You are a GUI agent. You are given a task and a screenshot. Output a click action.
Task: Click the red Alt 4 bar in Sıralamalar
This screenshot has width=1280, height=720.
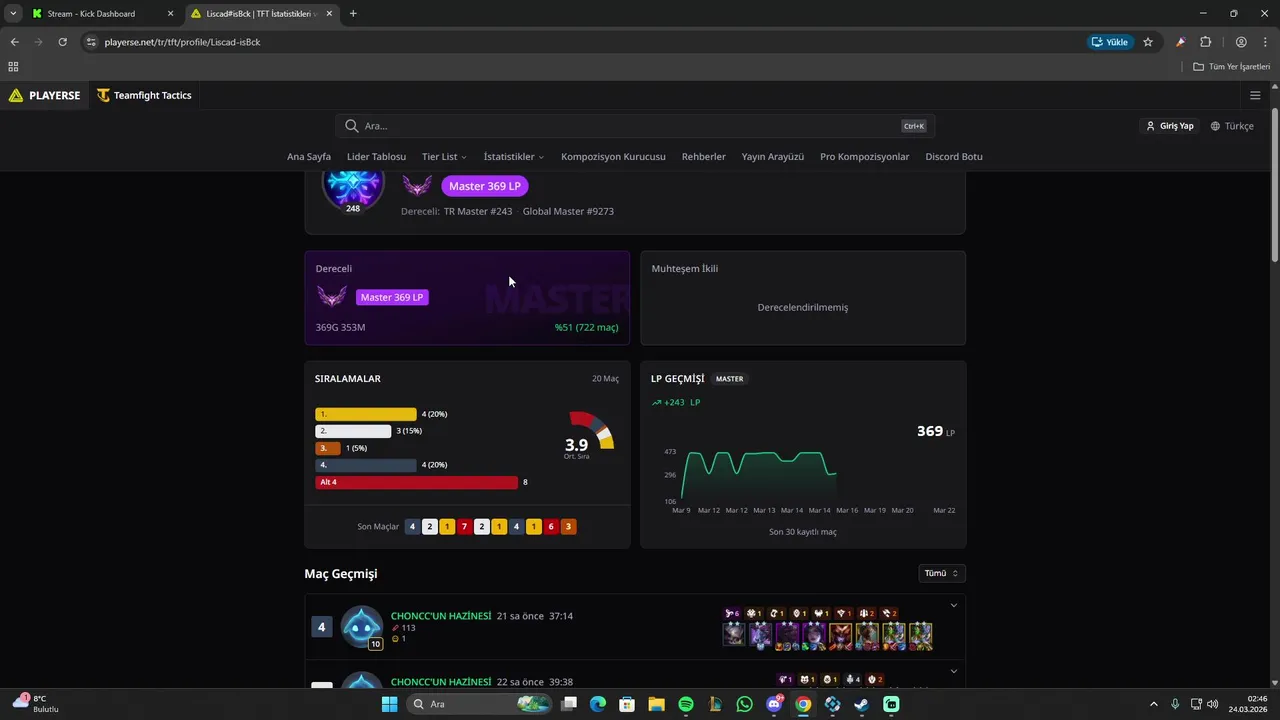(x=417, y=482)
